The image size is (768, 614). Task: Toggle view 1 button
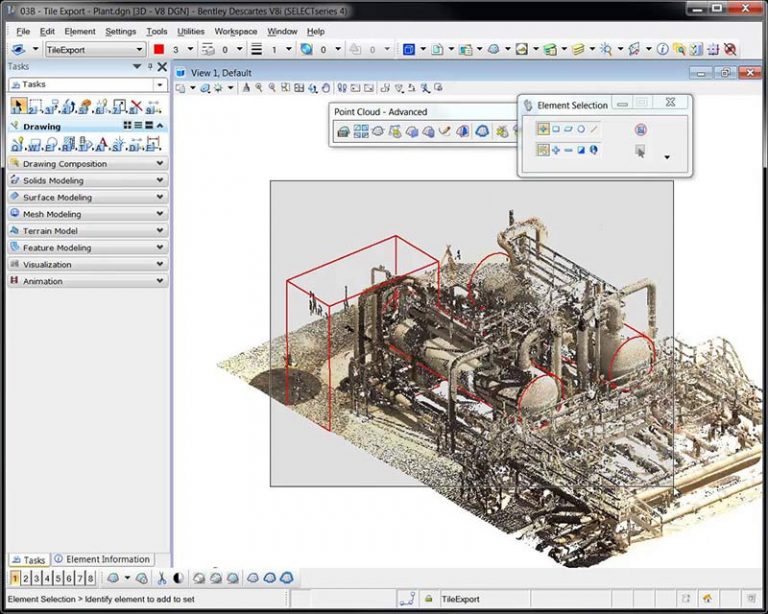pyautogui.click(x=15, y=578)
